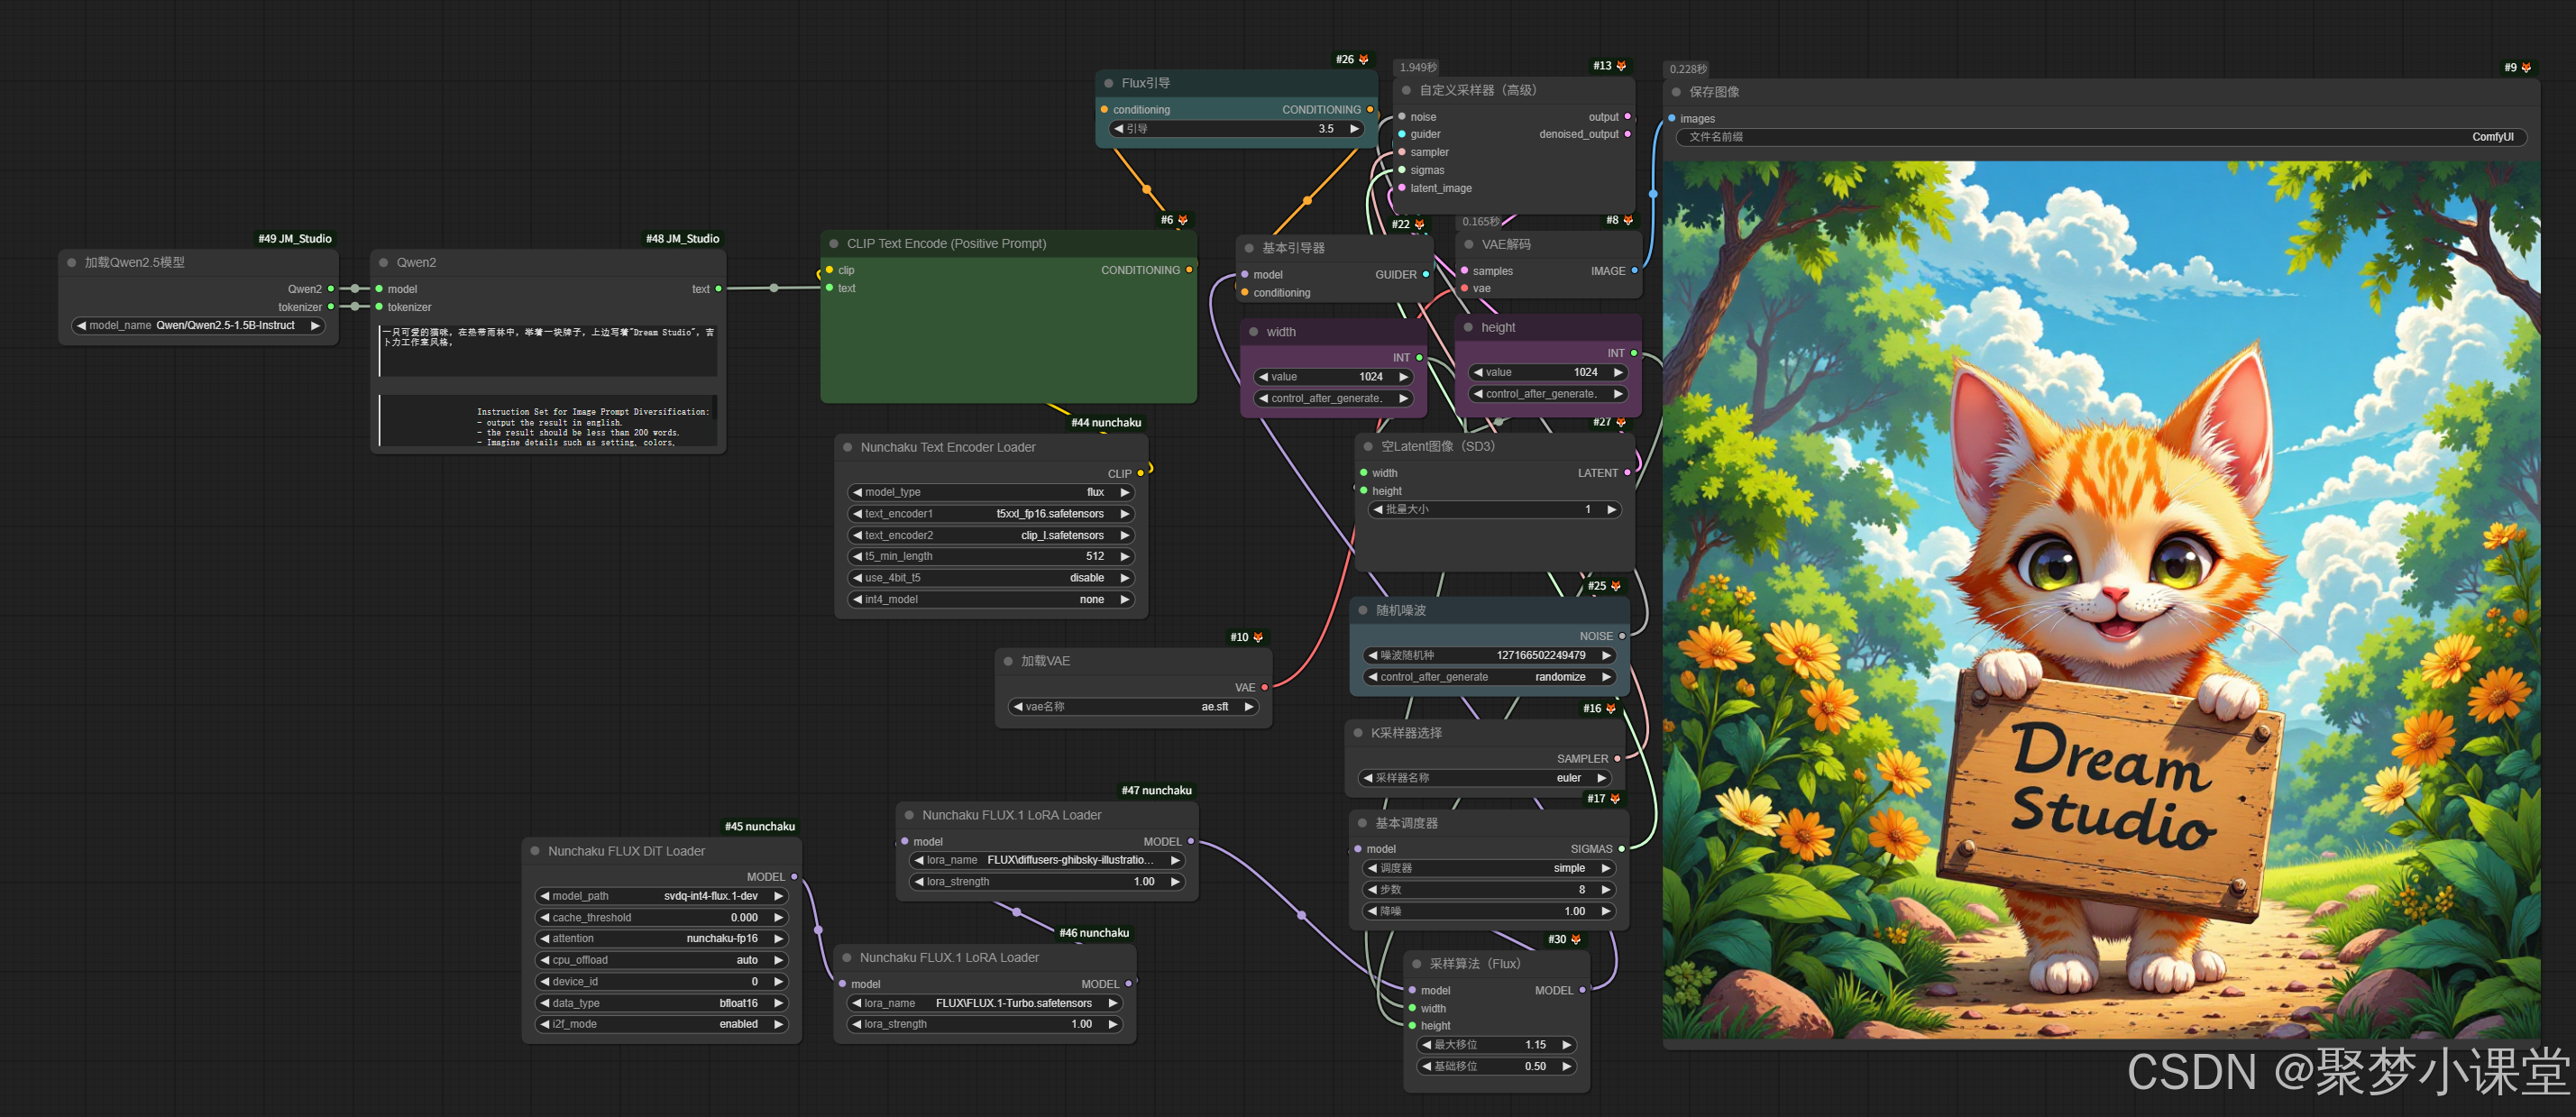
Task: Click the fox badge icon beside #9
Action: (2526, 68)
